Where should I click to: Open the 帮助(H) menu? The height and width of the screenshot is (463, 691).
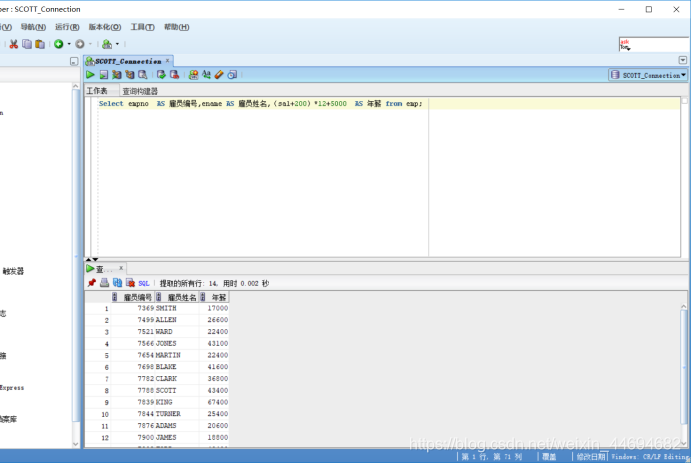(177, 27)
